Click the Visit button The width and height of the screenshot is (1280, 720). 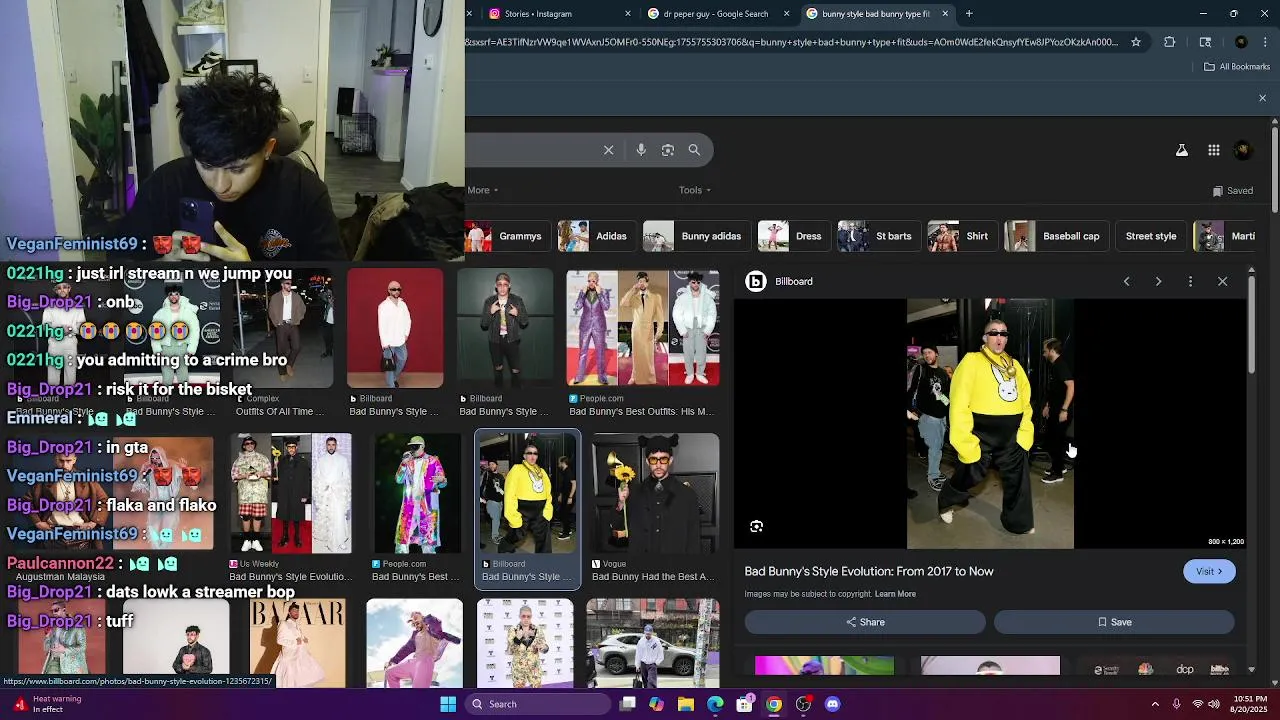coord(1209,571)
